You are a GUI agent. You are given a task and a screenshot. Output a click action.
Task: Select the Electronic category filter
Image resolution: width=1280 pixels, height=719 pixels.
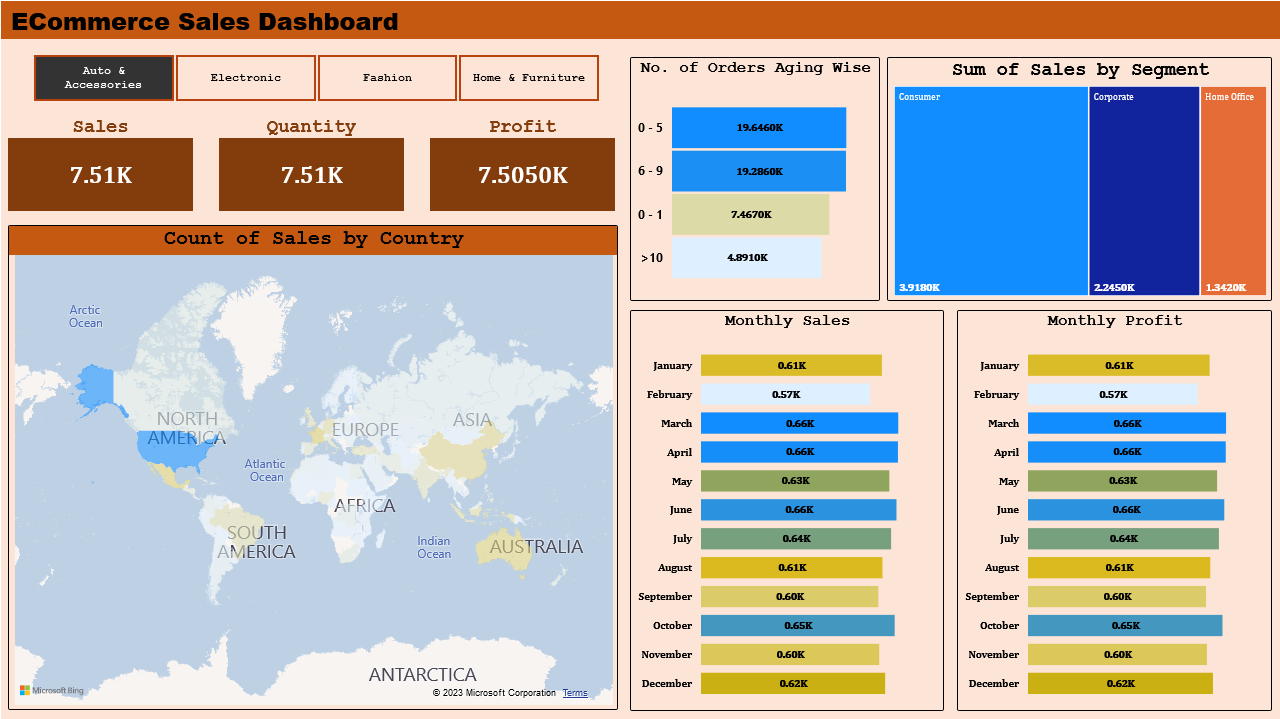click(246, 78)
